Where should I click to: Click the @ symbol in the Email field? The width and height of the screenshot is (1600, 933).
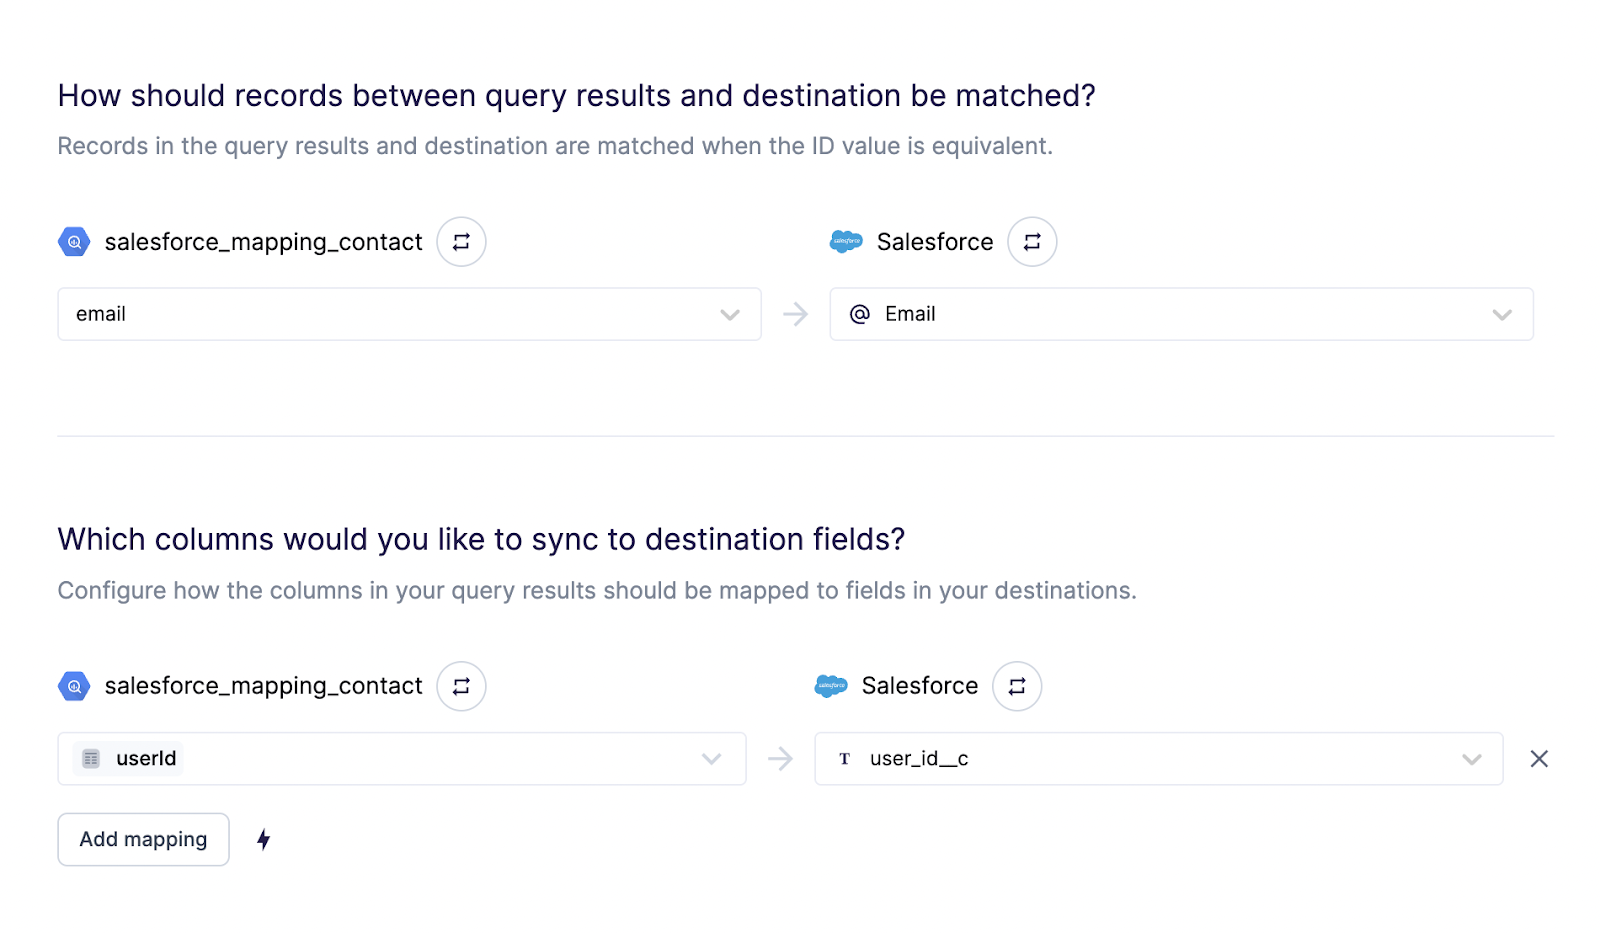859,314
